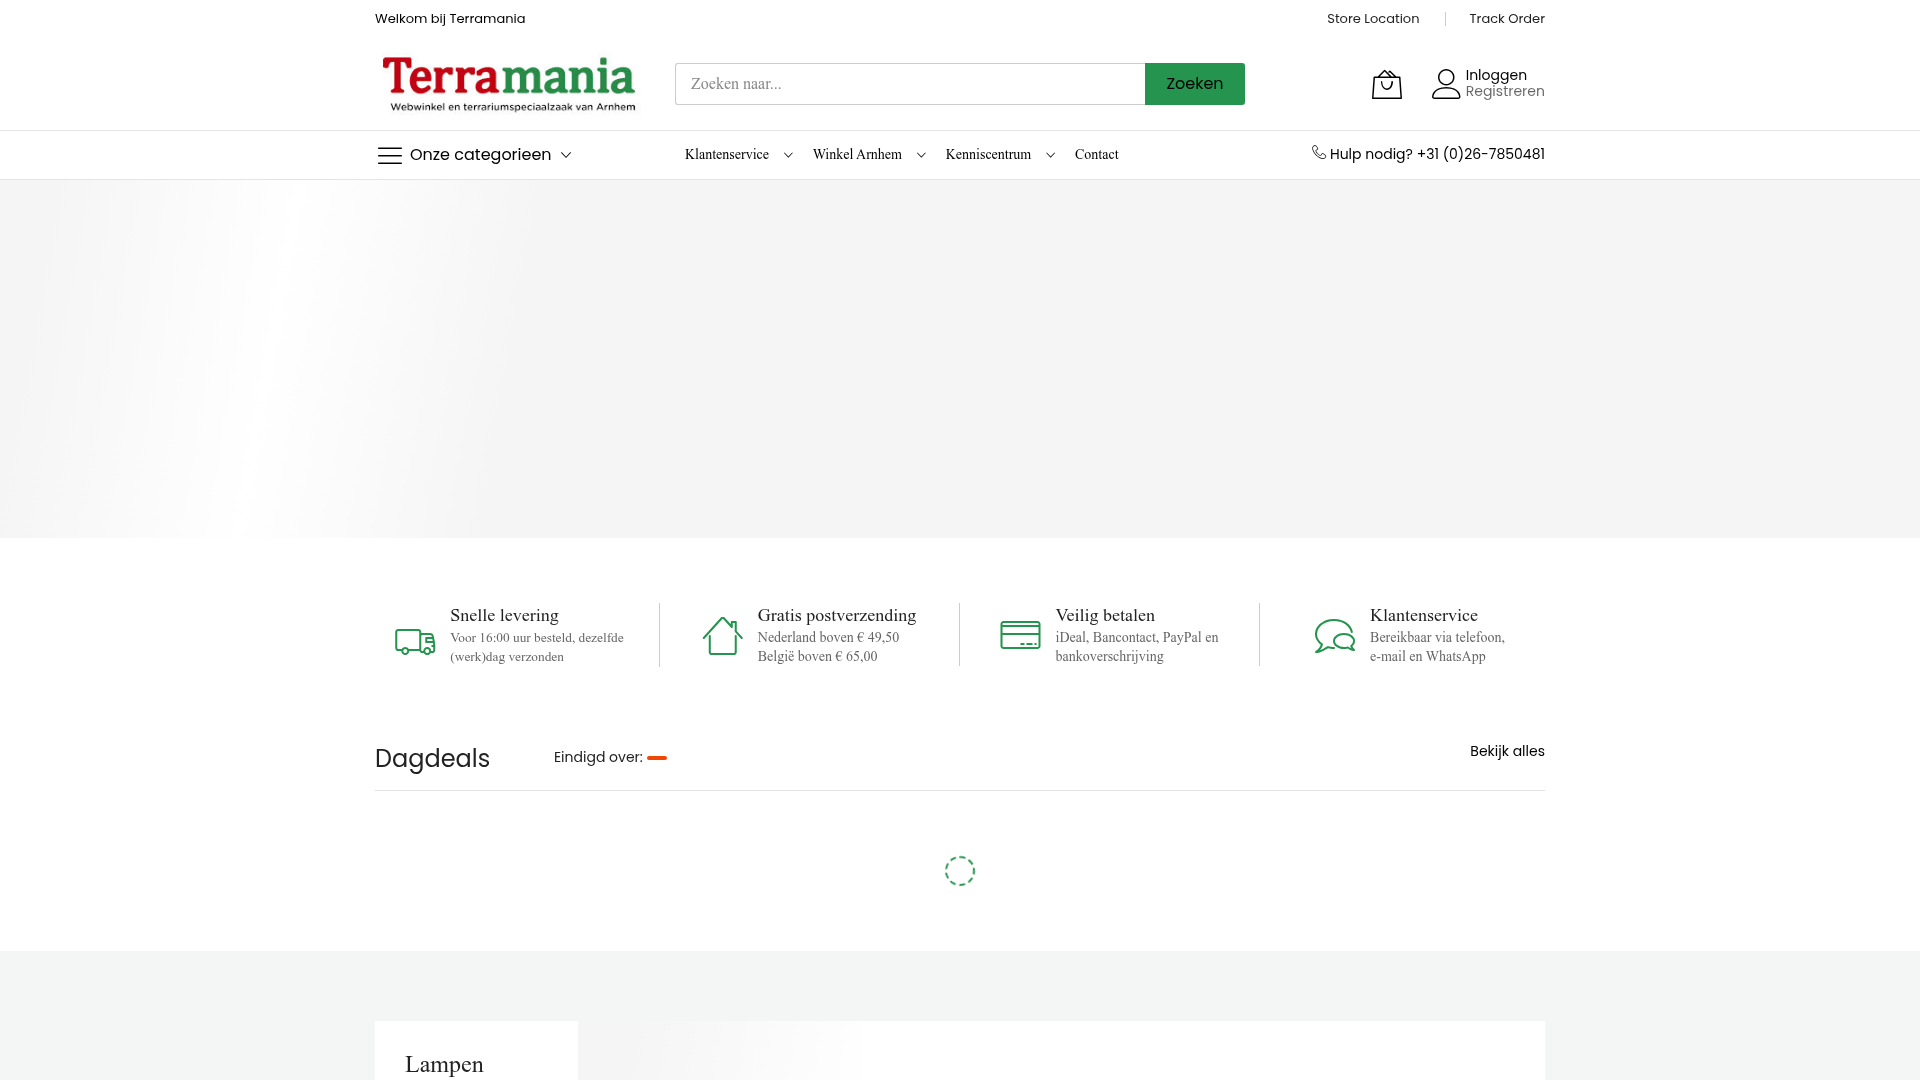
Task: Click the Klantenservice title in the service bar
Action: point(1424,615)
